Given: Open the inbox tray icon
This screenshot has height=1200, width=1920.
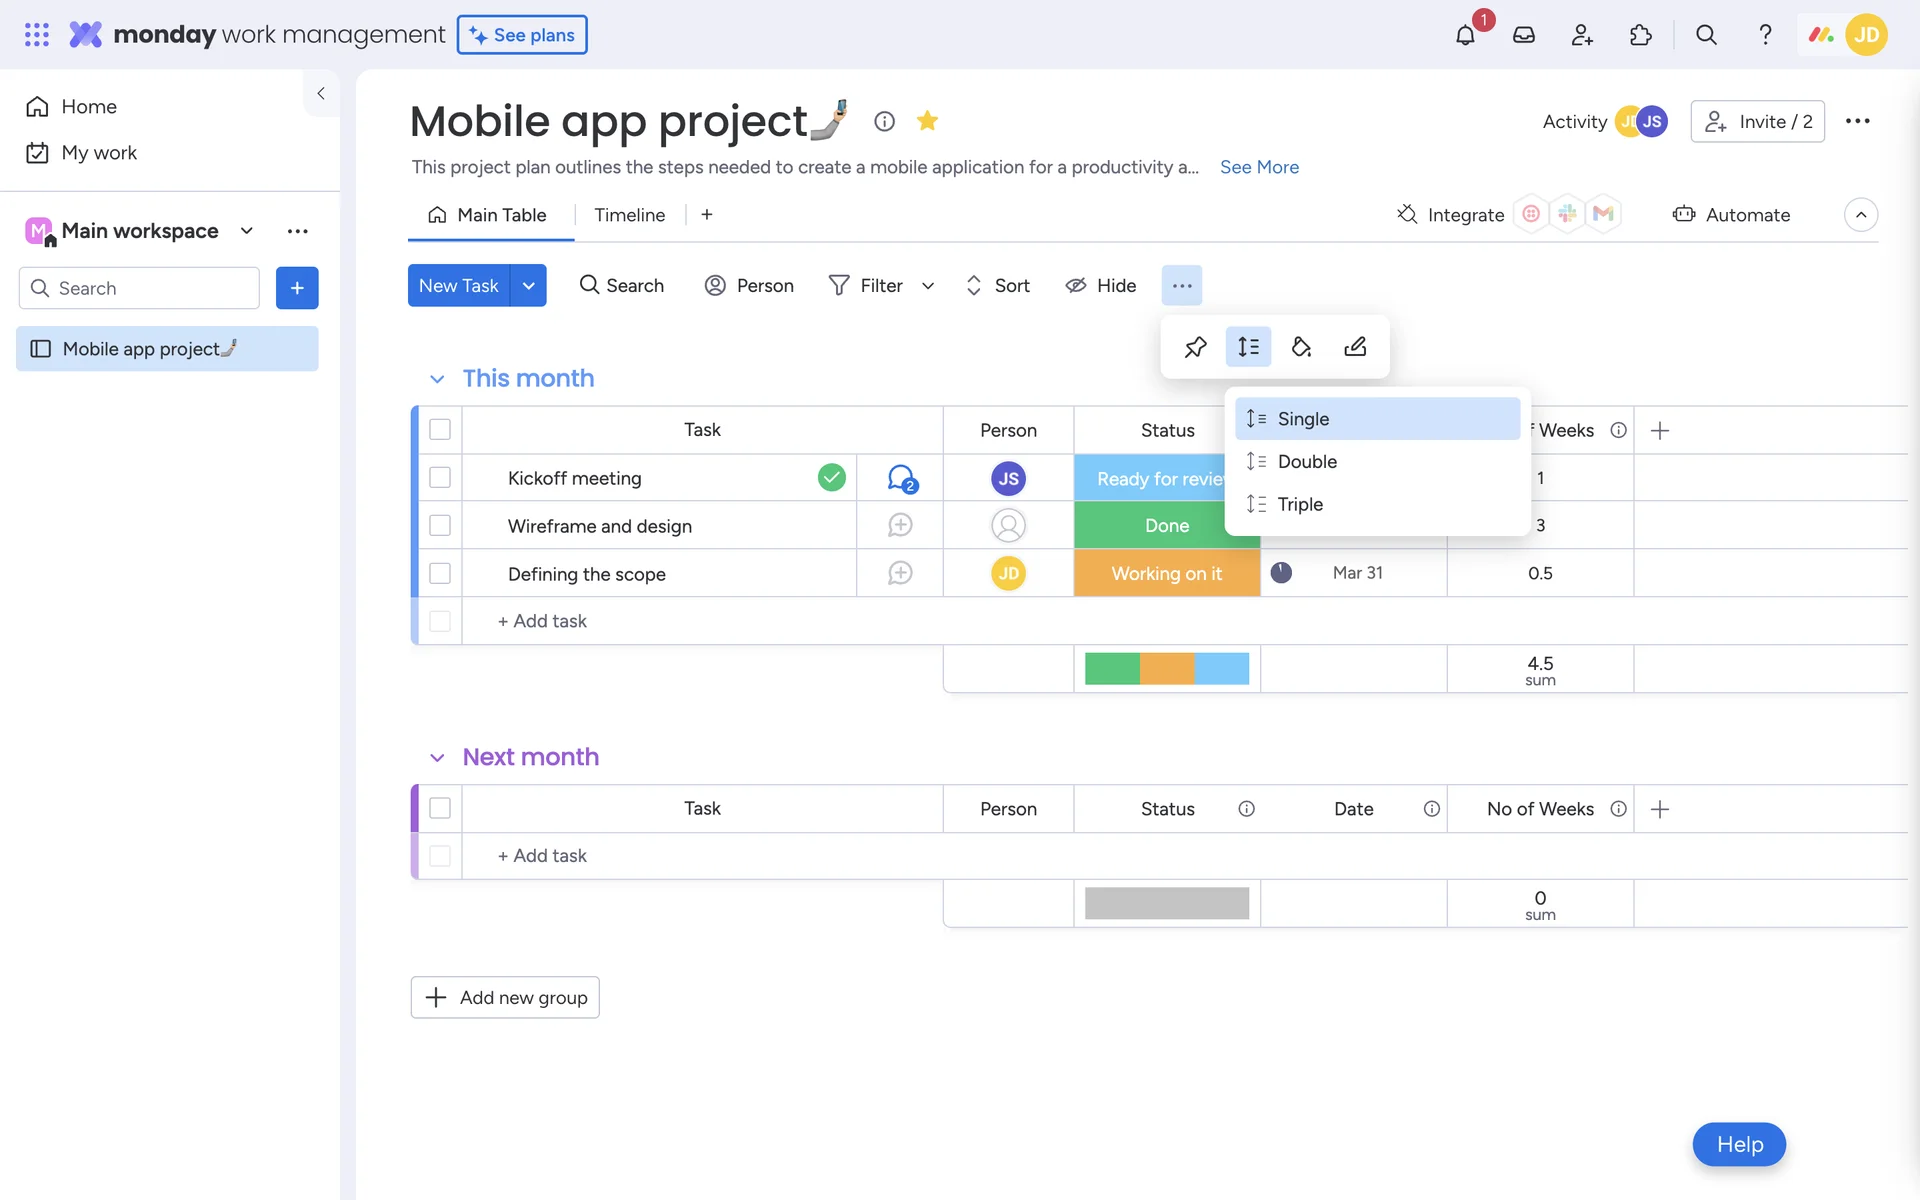Looking at the screenshot, I should [x=1523, y=35].
